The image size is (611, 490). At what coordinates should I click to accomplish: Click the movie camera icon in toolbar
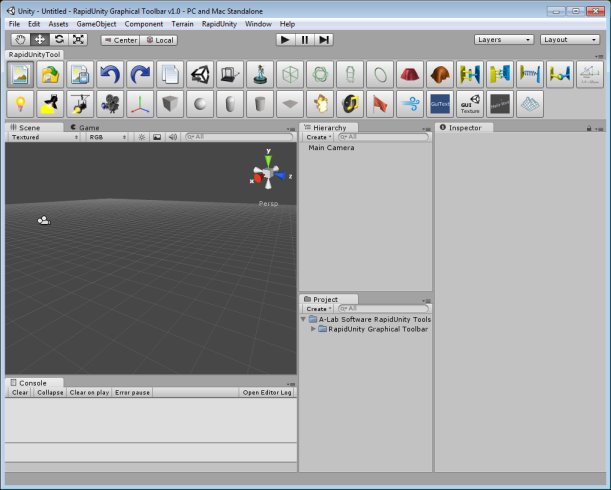[x=109, y=104]
